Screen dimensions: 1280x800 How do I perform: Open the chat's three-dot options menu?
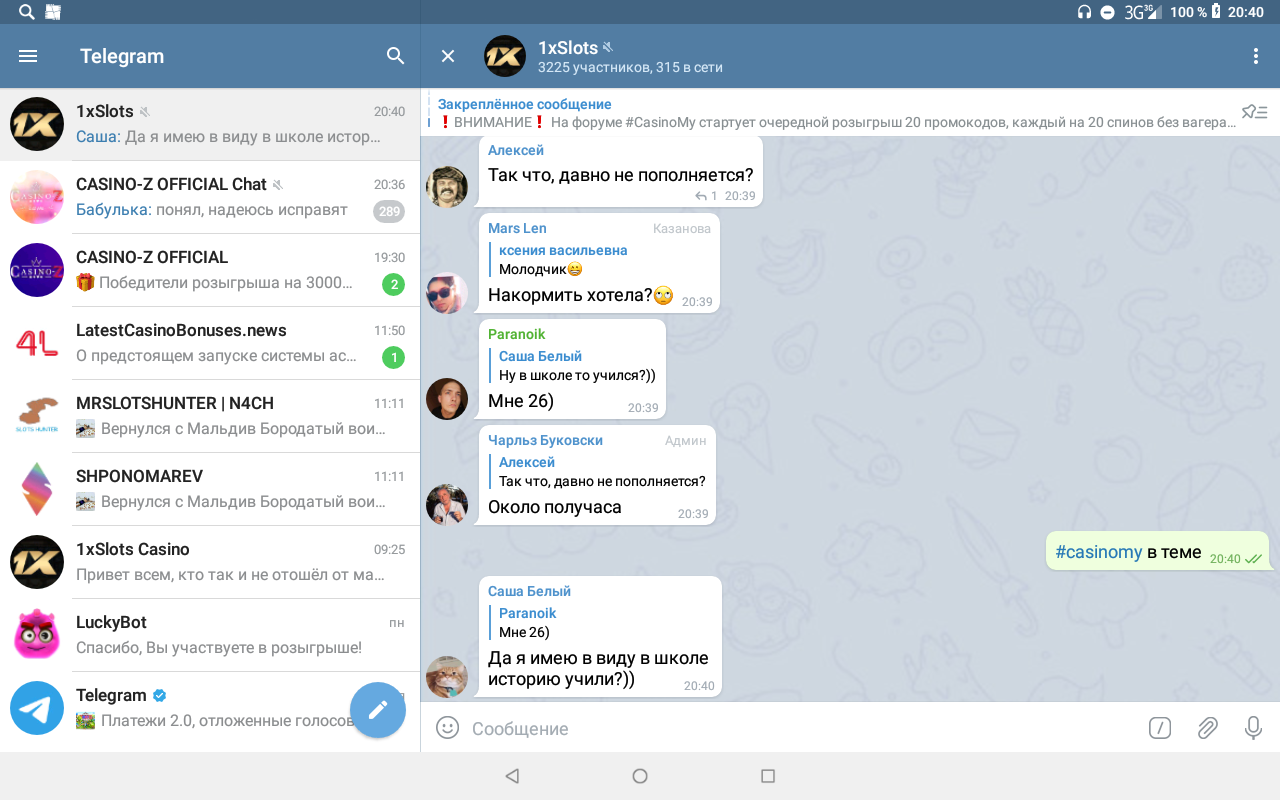point(1256,56)
